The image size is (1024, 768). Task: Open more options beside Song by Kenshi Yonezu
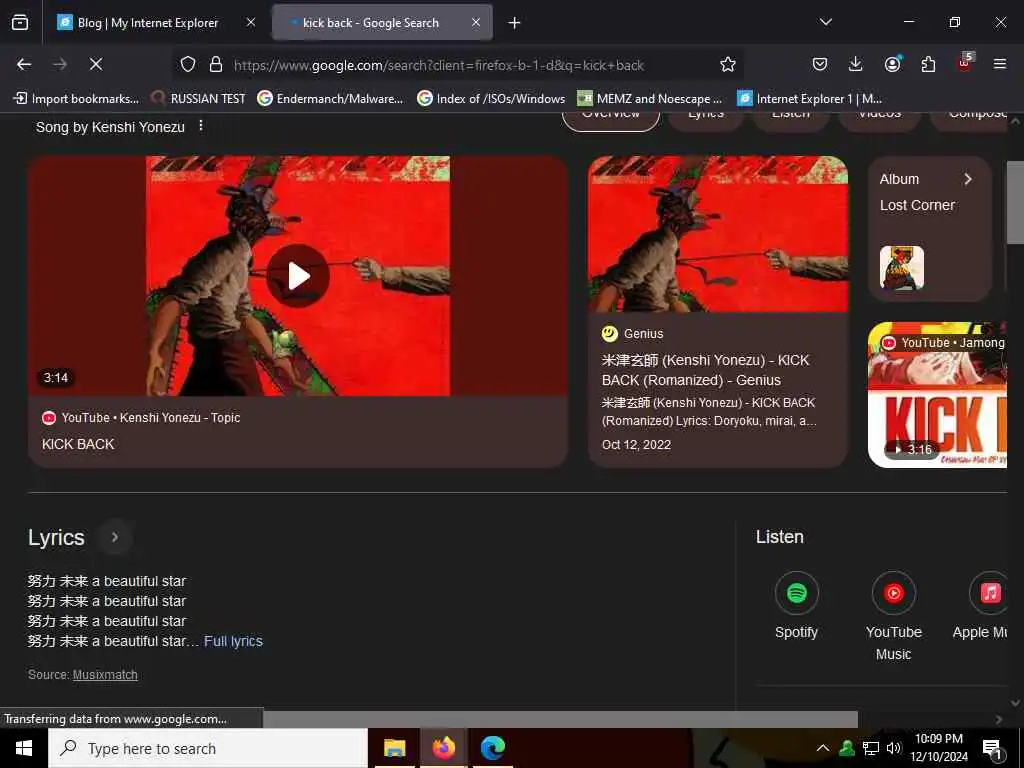pyautogui.click(x=201, y=125)
